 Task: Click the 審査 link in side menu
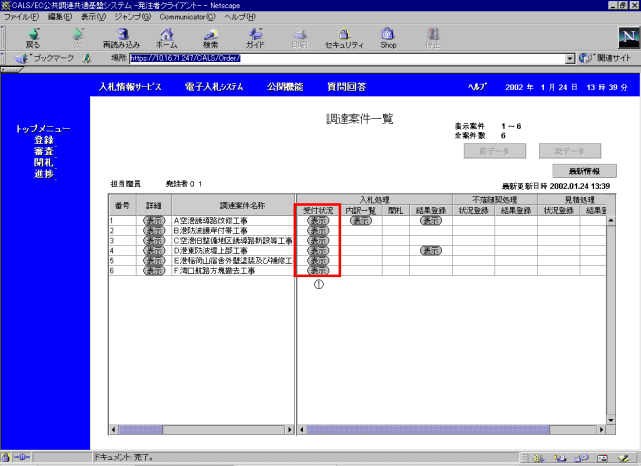point(44,151)
